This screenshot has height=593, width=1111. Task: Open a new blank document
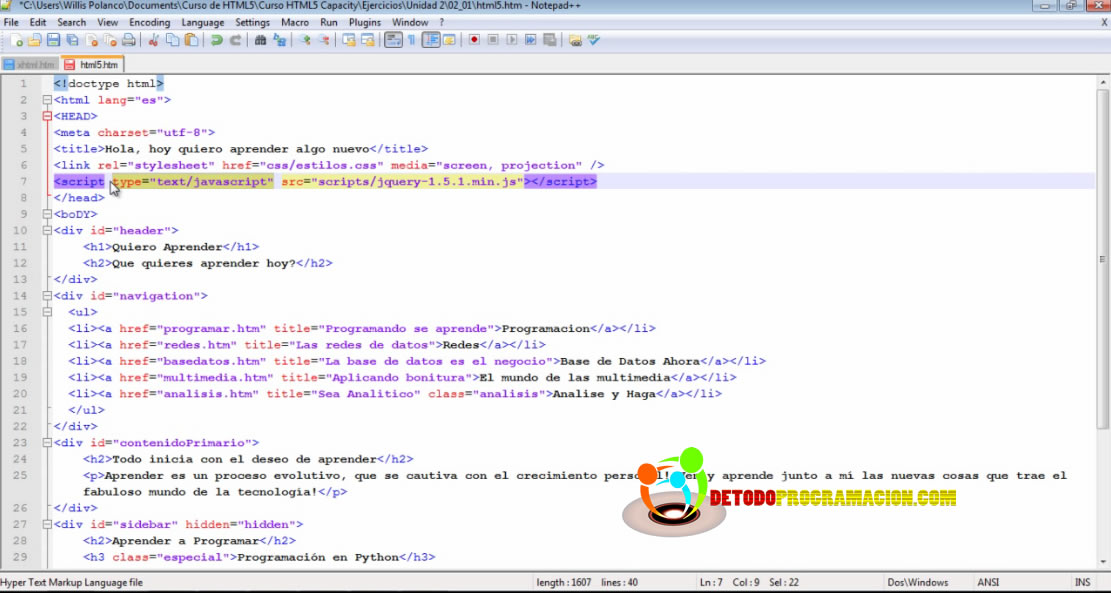(x=18, y=41)
